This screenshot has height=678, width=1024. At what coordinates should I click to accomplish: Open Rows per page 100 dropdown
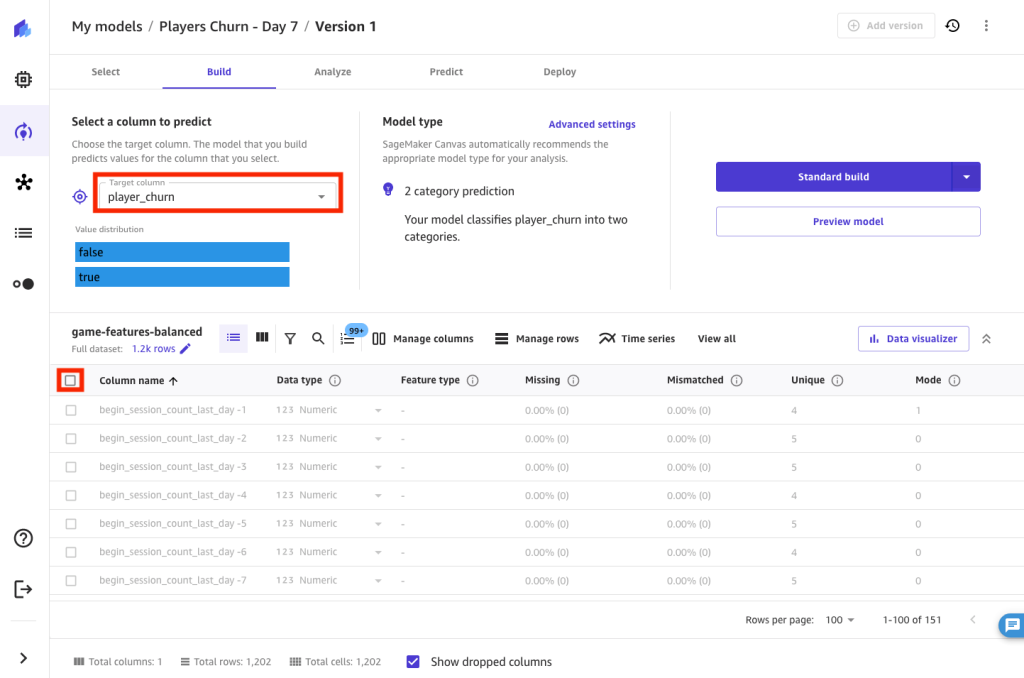click(840, 620)
